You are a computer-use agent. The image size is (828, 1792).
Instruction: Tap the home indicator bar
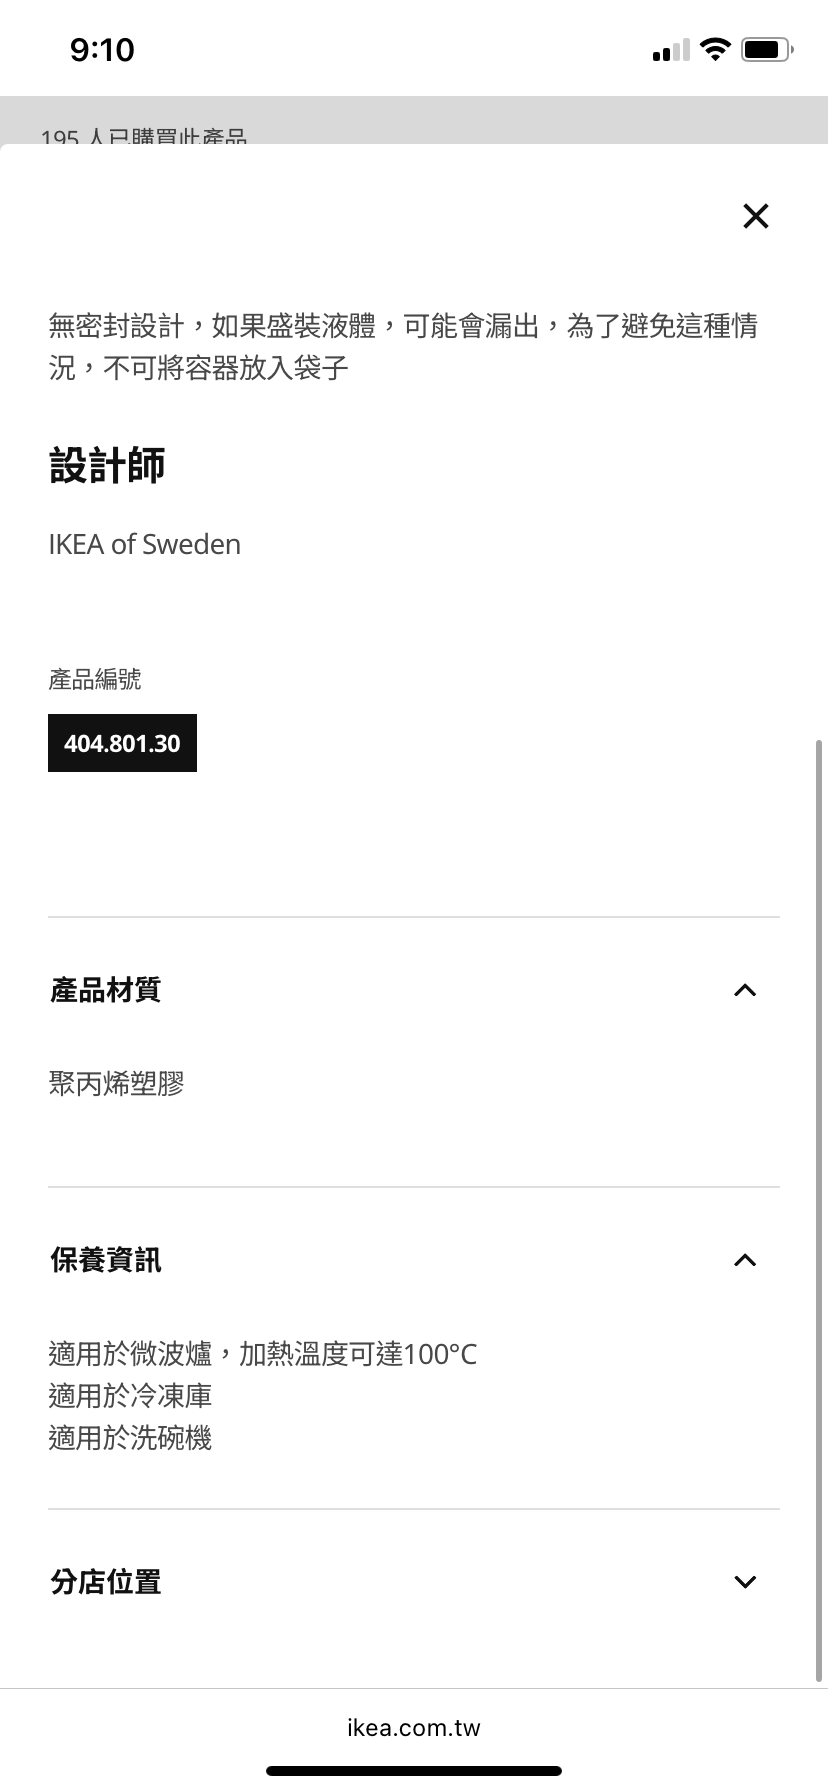[414, 1771]
